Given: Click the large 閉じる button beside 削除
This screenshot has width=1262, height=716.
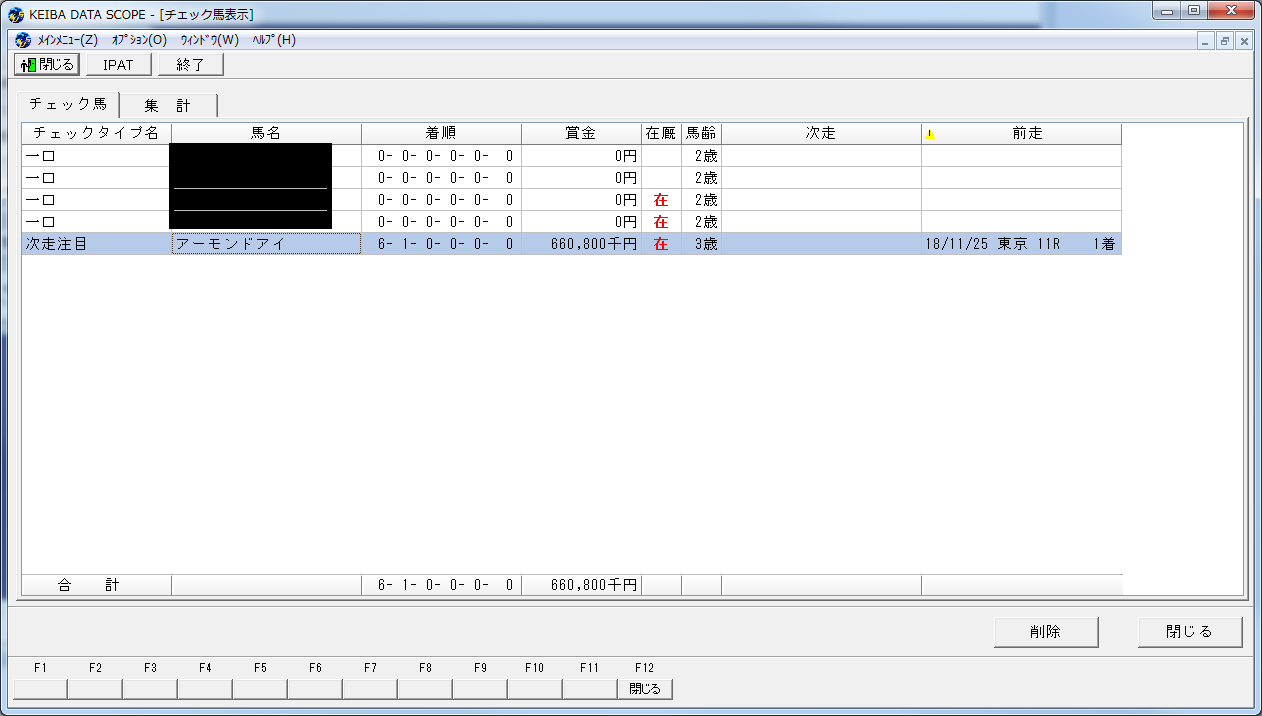Looking at the screenshot, I should click(x=1190, y=632).
